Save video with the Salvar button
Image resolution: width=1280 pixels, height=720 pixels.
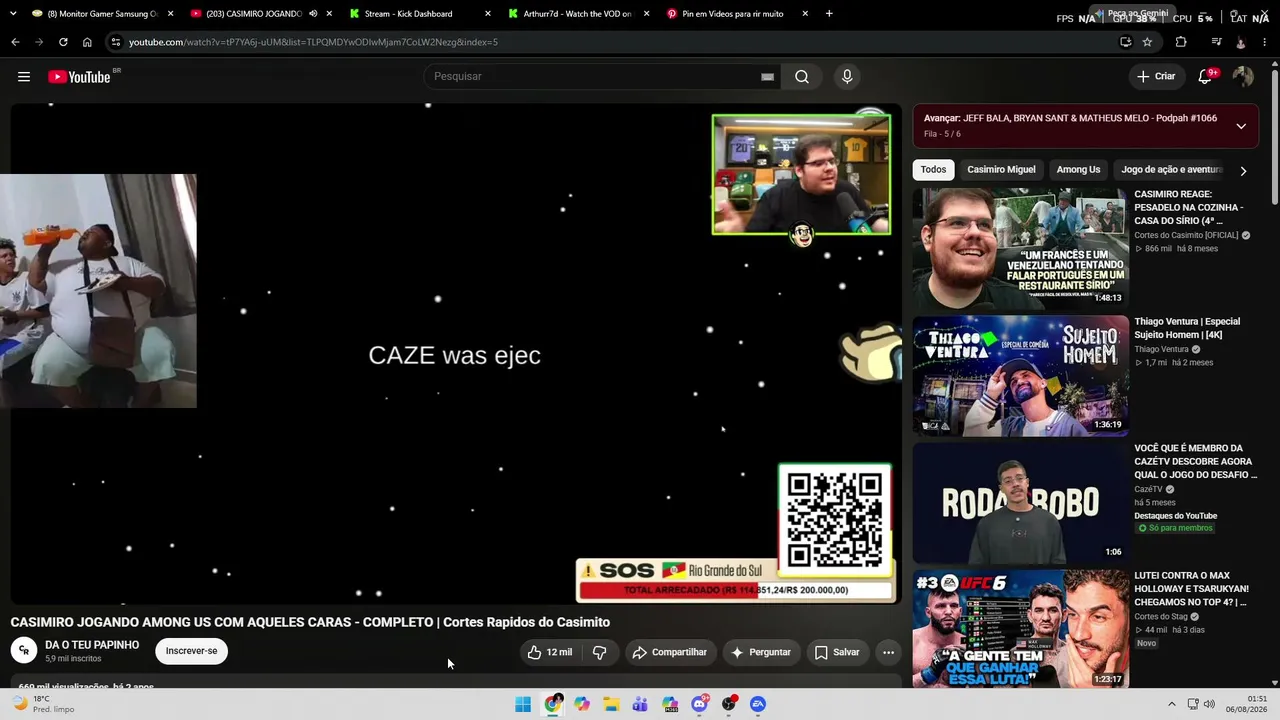[837, 652]
